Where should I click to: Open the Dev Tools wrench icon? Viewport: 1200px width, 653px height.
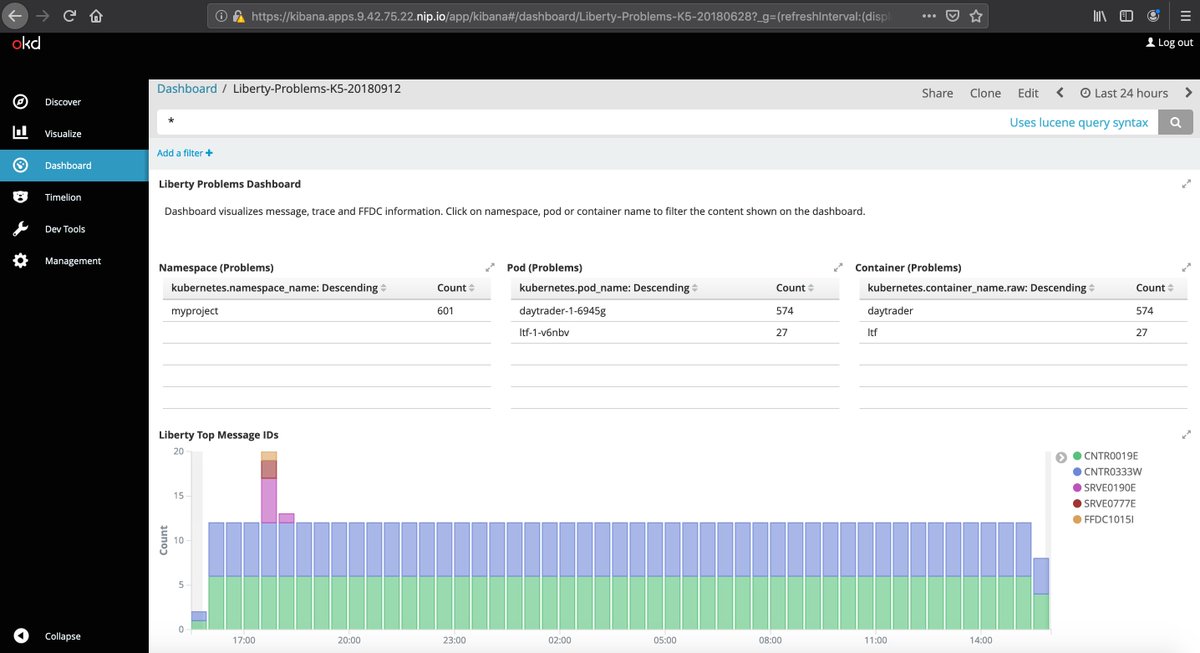[x=20, y=229]
